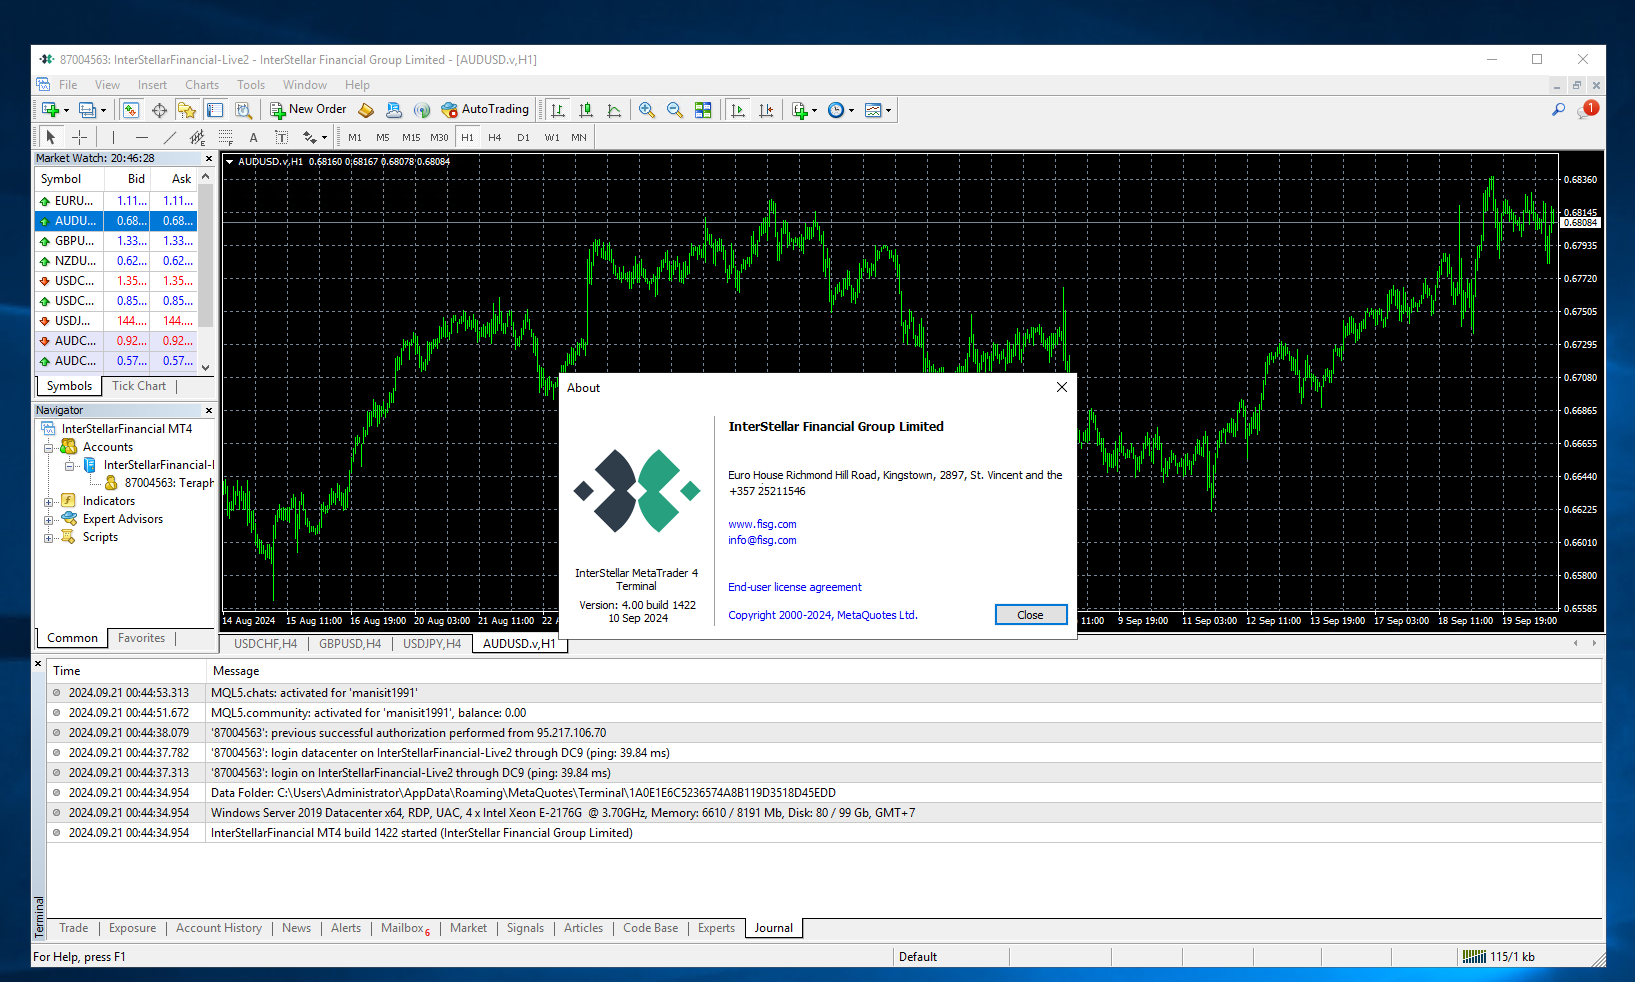Open the New Chart toolbar icon
This screenshot has width=1635, height=982.
click(x=50, y=110)
